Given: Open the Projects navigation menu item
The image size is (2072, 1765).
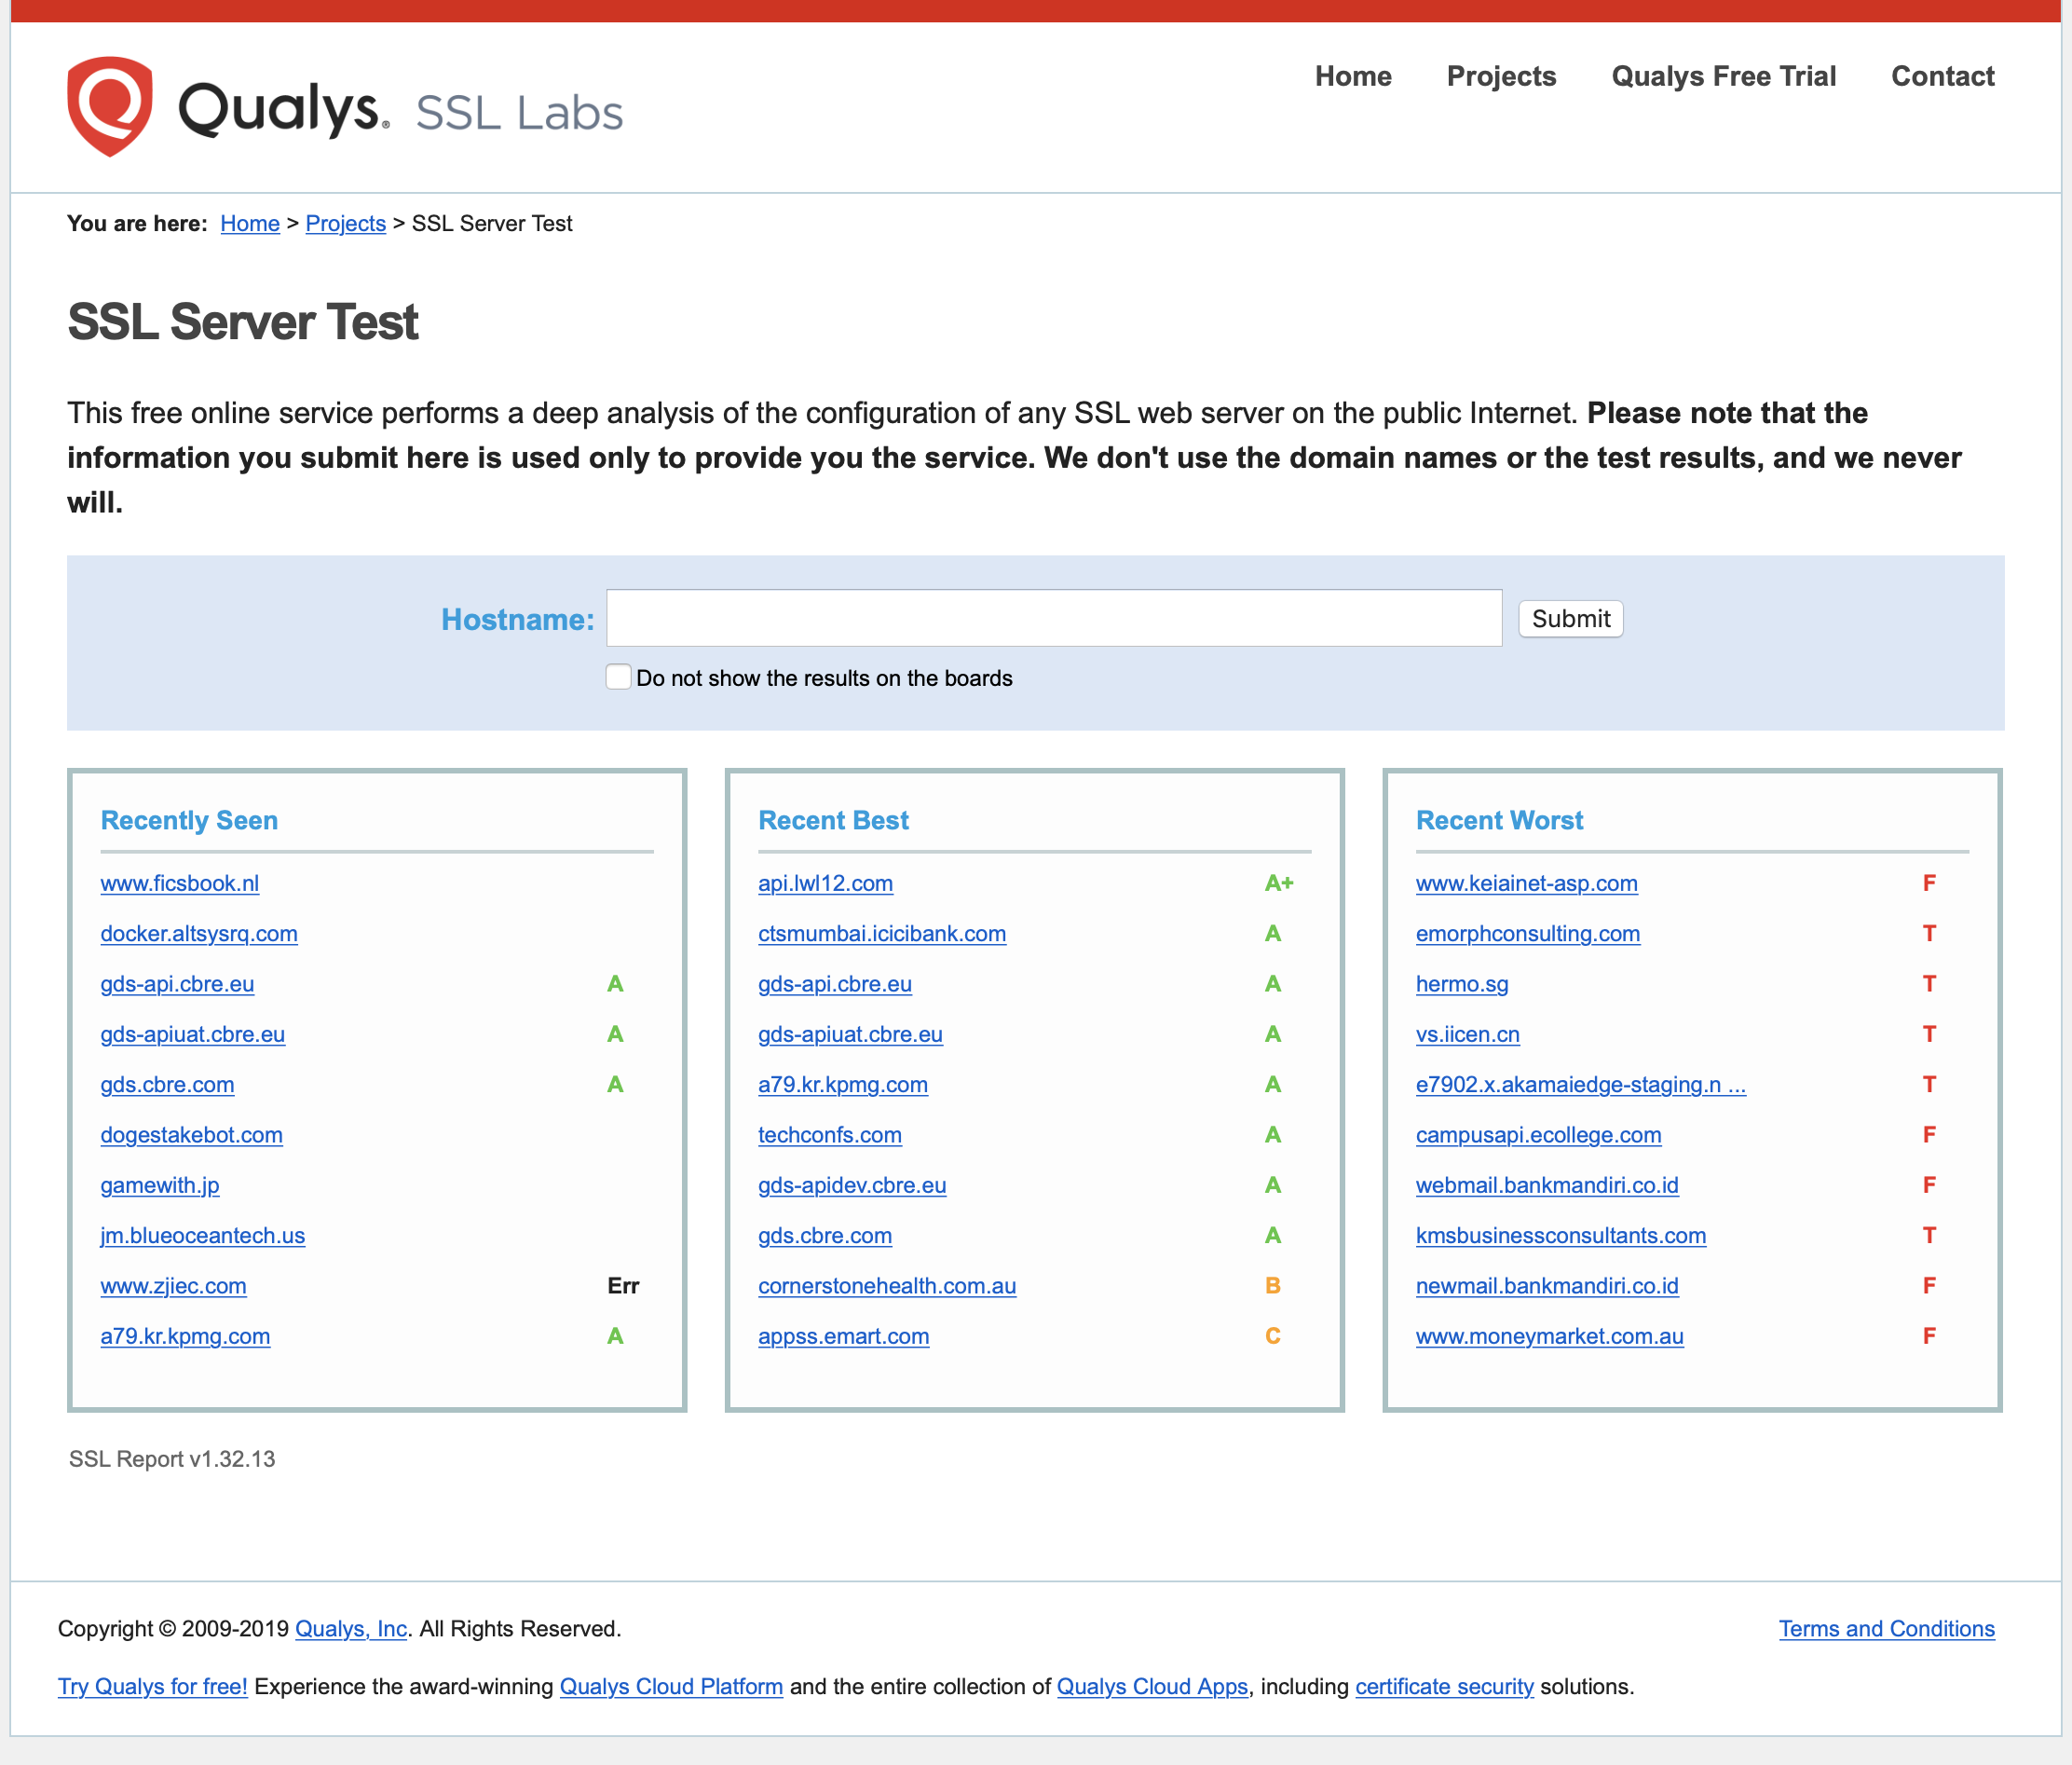Looking at the screenshot, I should click(1501, 76).
